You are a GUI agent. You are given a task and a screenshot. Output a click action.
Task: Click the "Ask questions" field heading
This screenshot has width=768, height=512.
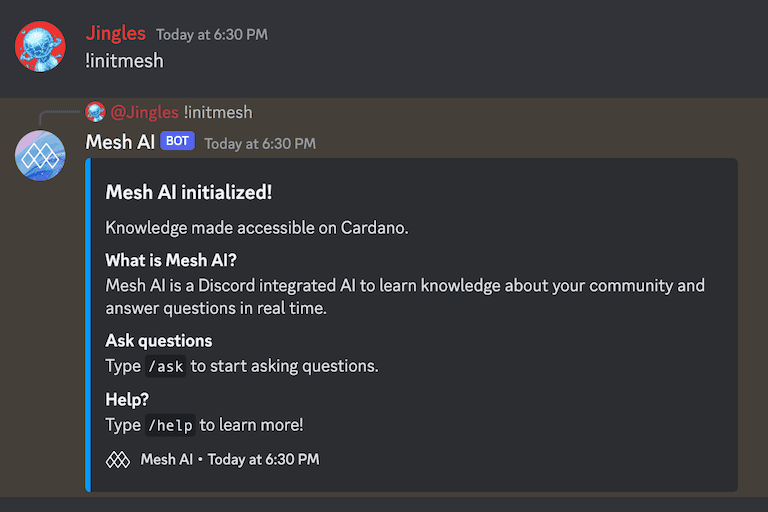159,341
